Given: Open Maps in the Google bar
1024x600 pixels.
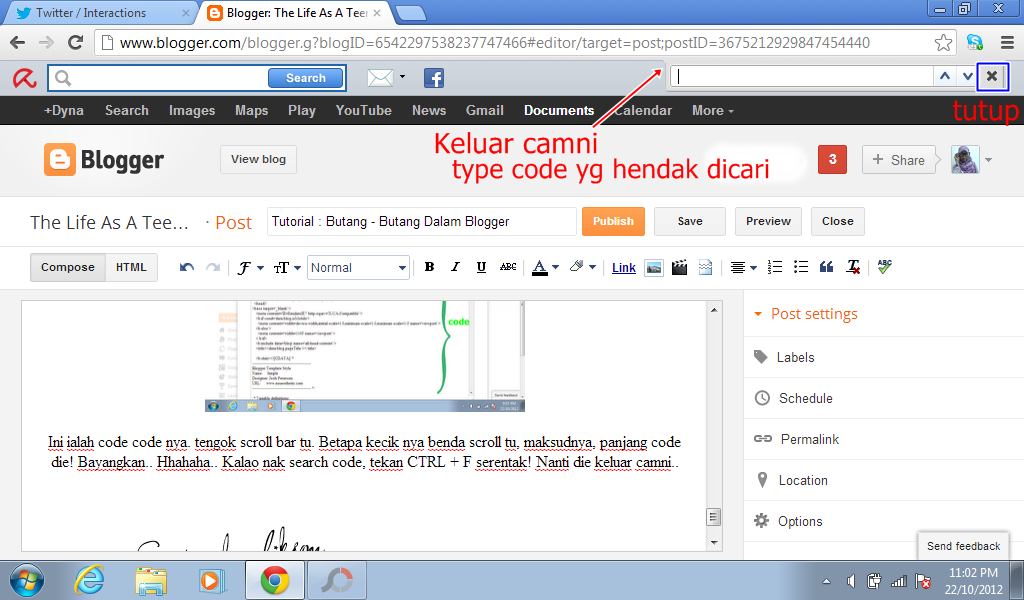Looking at the screenshot, I should click(x=251, y=110).
